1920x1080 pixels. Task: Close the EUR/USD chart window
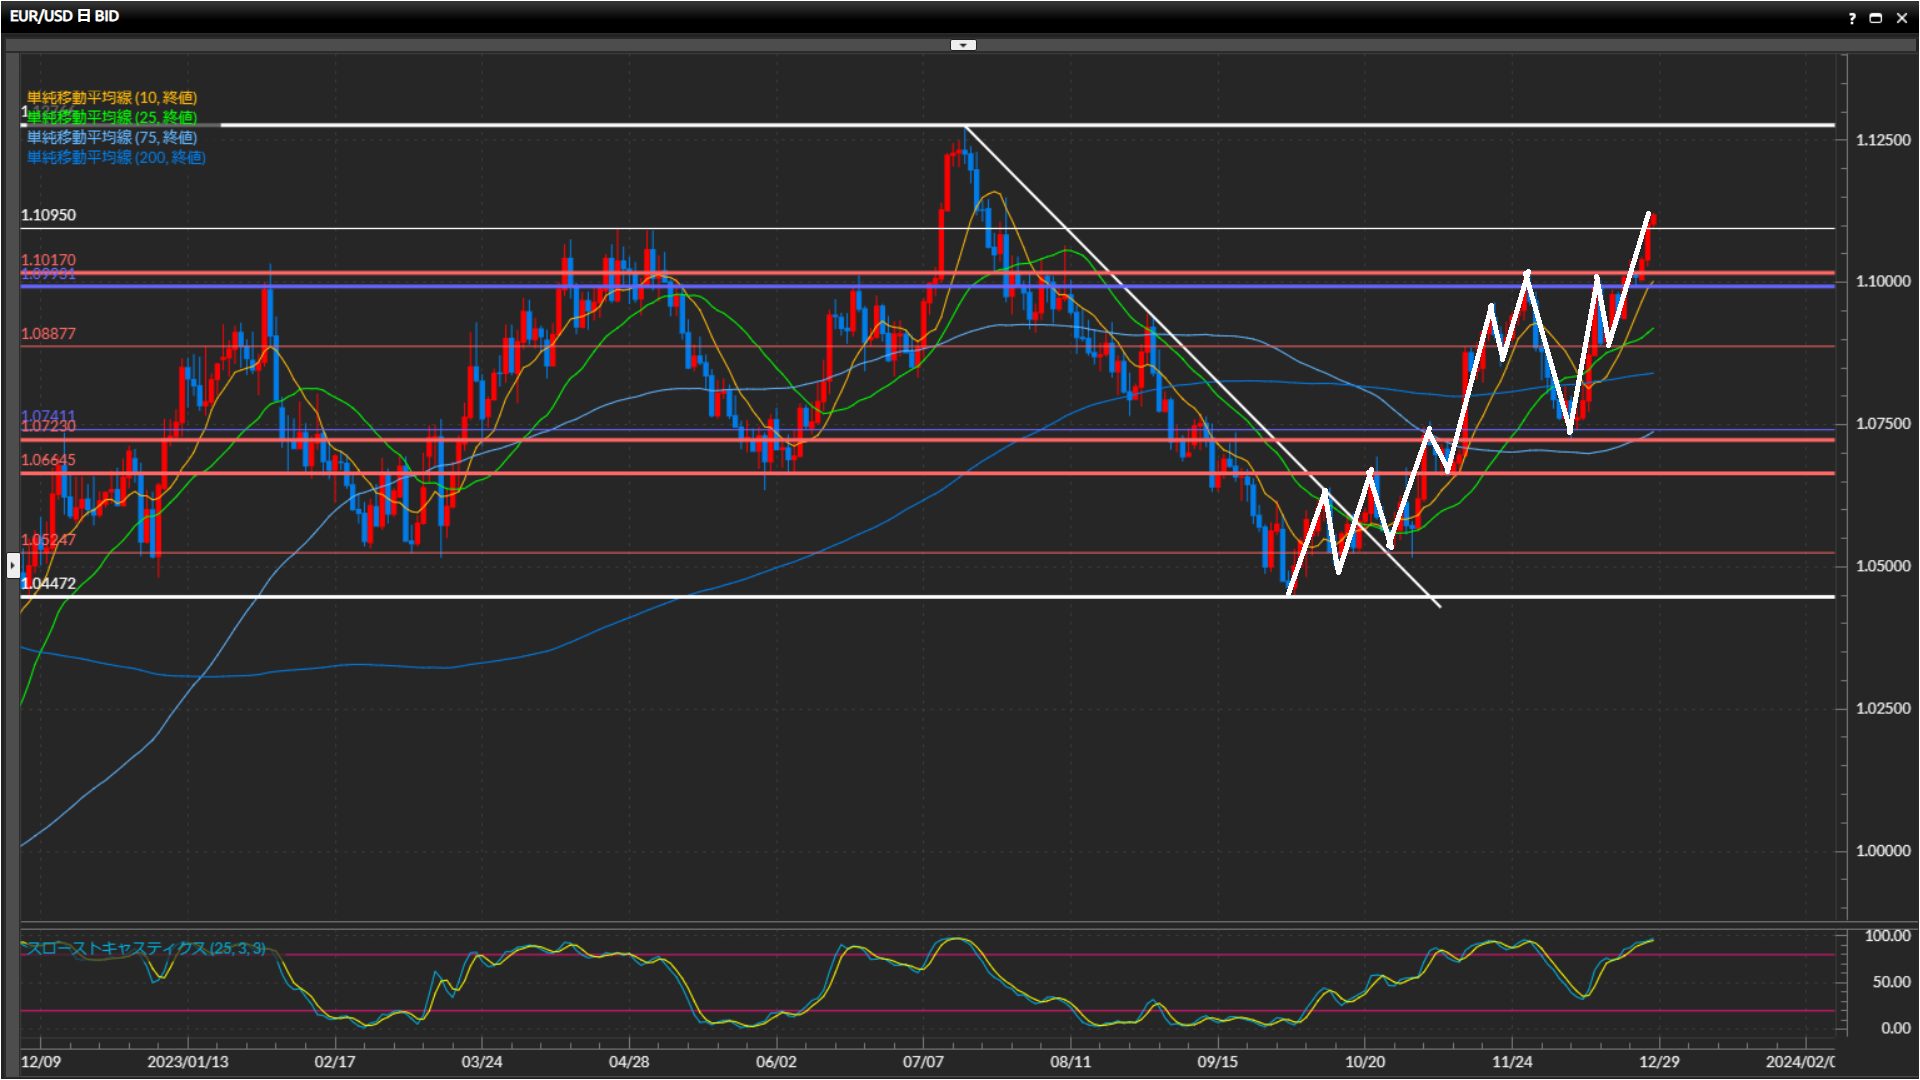1902,18
